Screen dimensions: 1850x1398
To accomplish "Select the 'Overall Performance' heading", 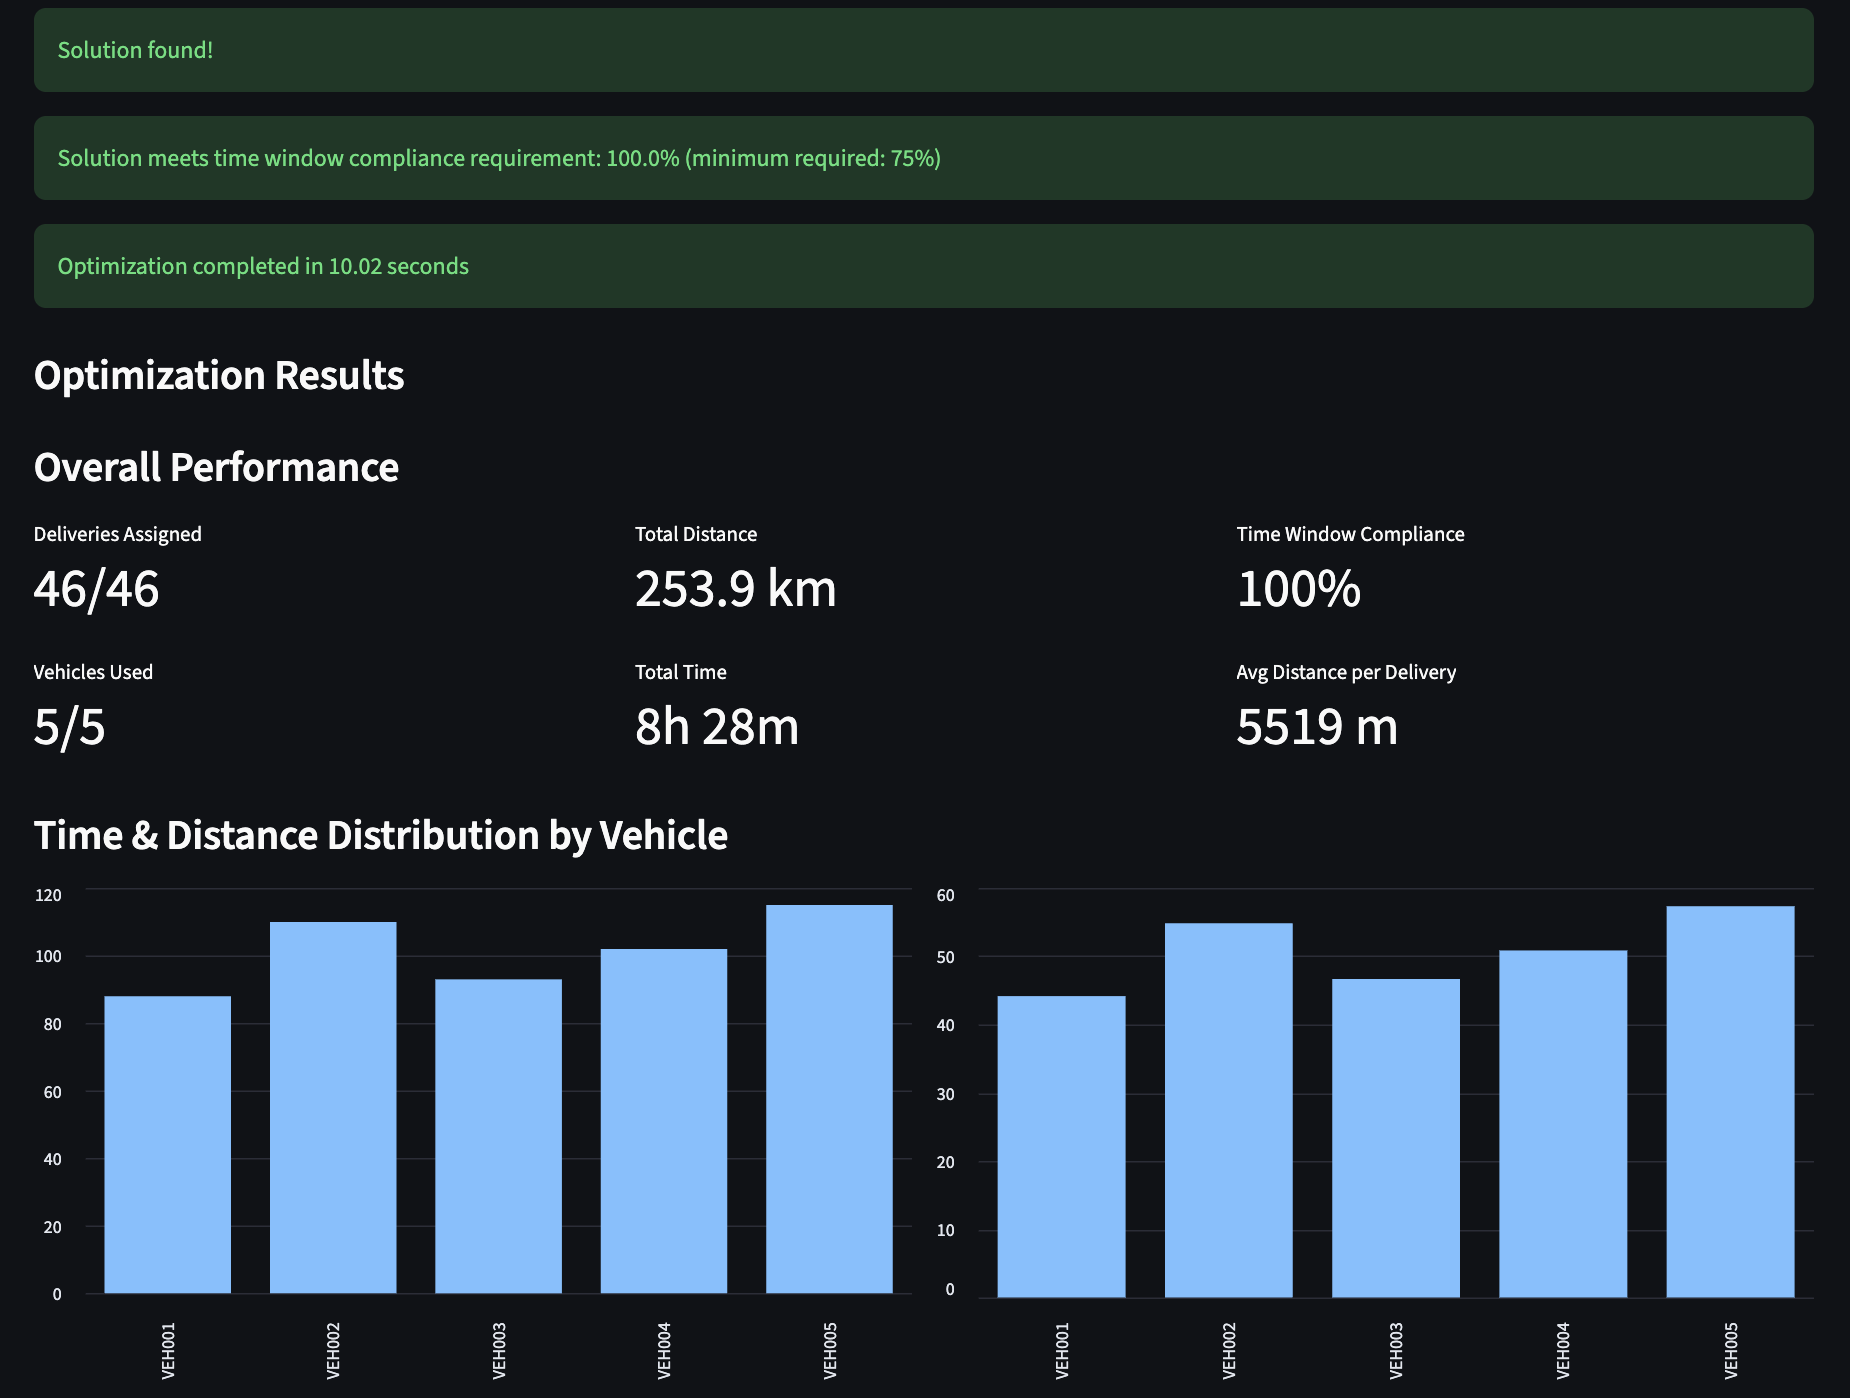I will click(216, 468).
